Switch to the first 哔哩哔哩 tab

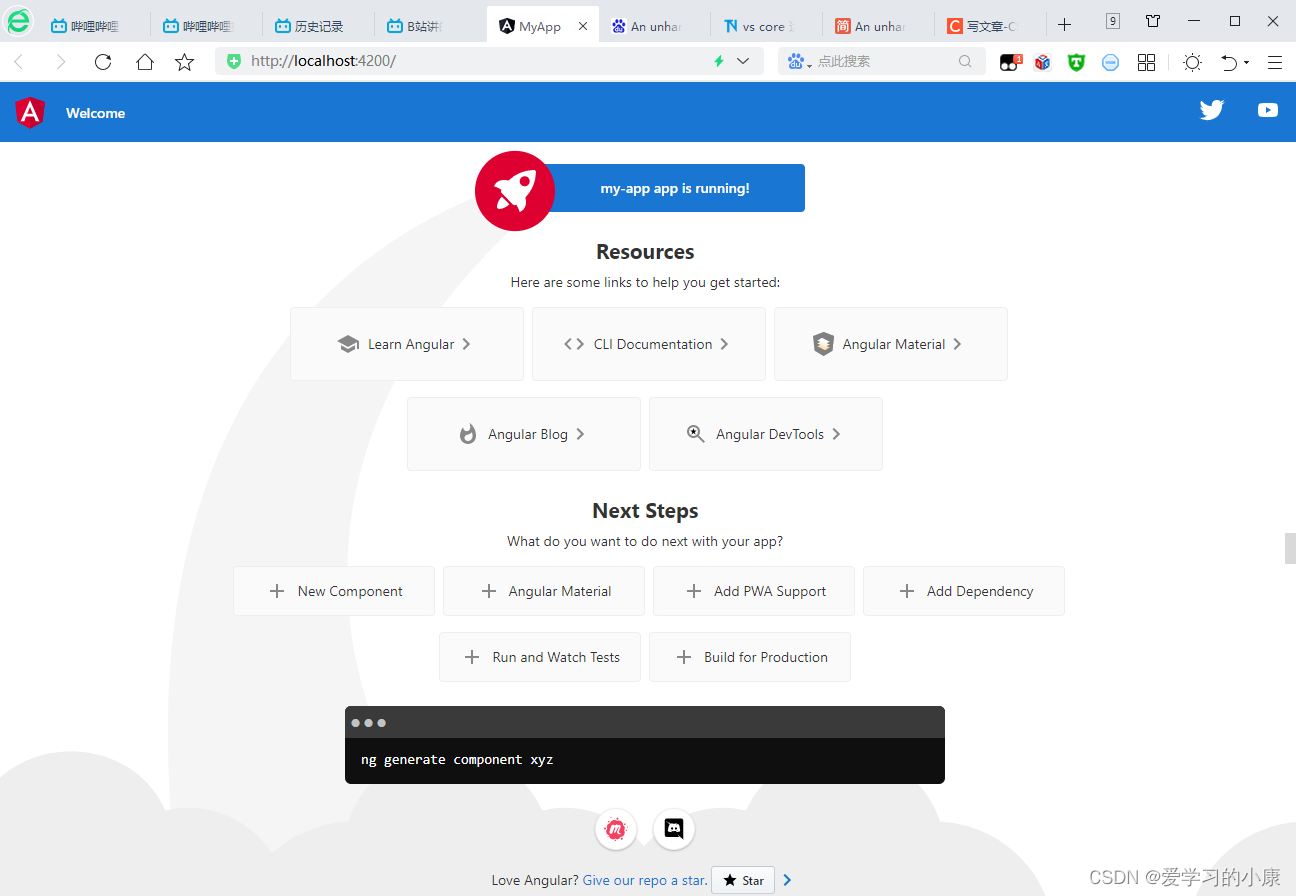[94, 26]
